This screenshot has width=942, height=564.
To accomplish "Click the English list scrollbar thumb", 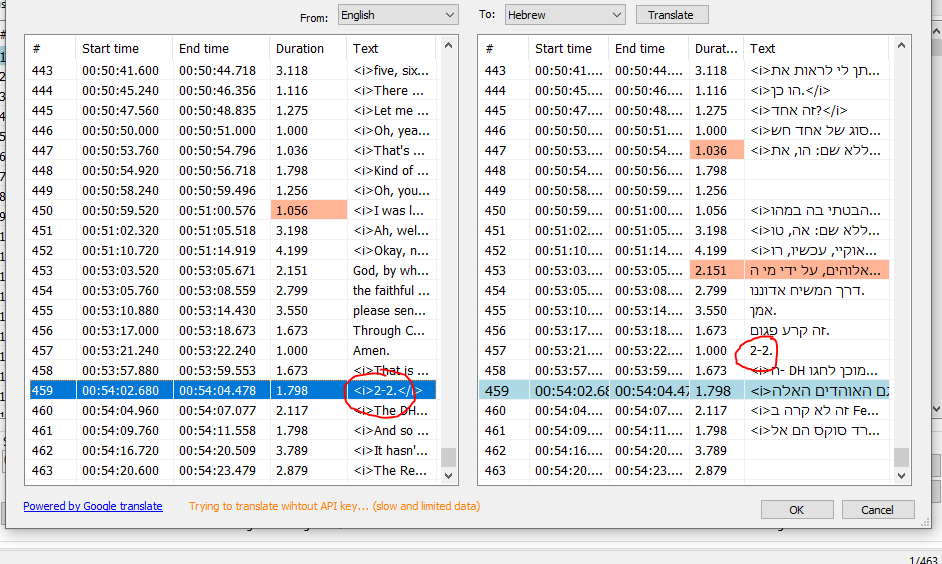I will [x=448, y=457].
